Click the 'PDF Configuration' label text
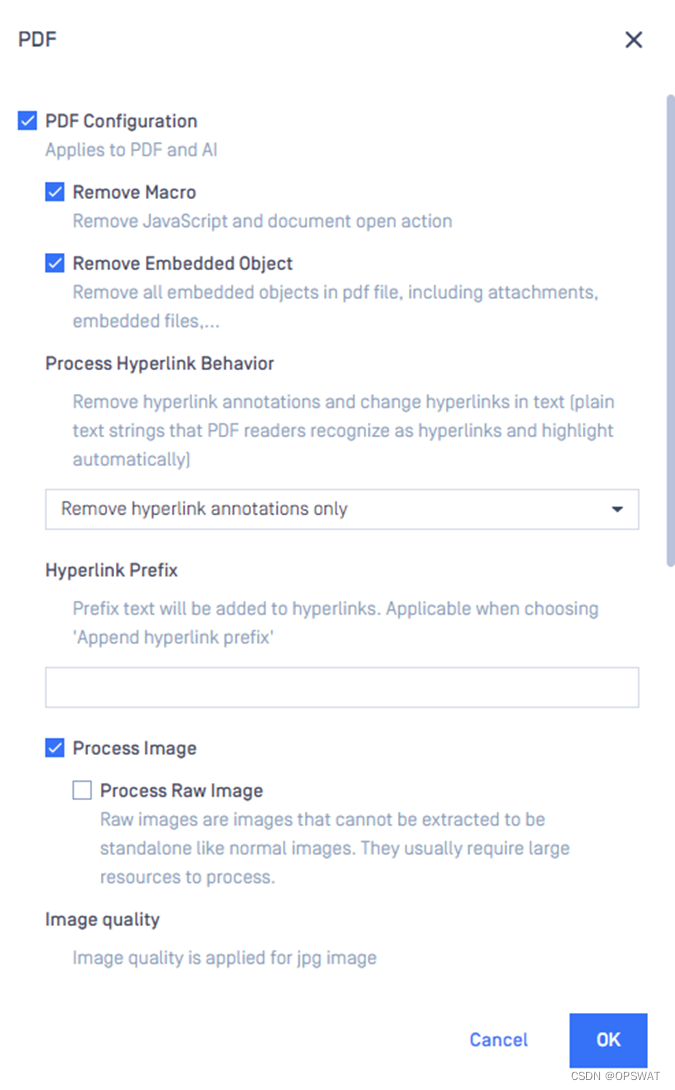 point(121,121)
